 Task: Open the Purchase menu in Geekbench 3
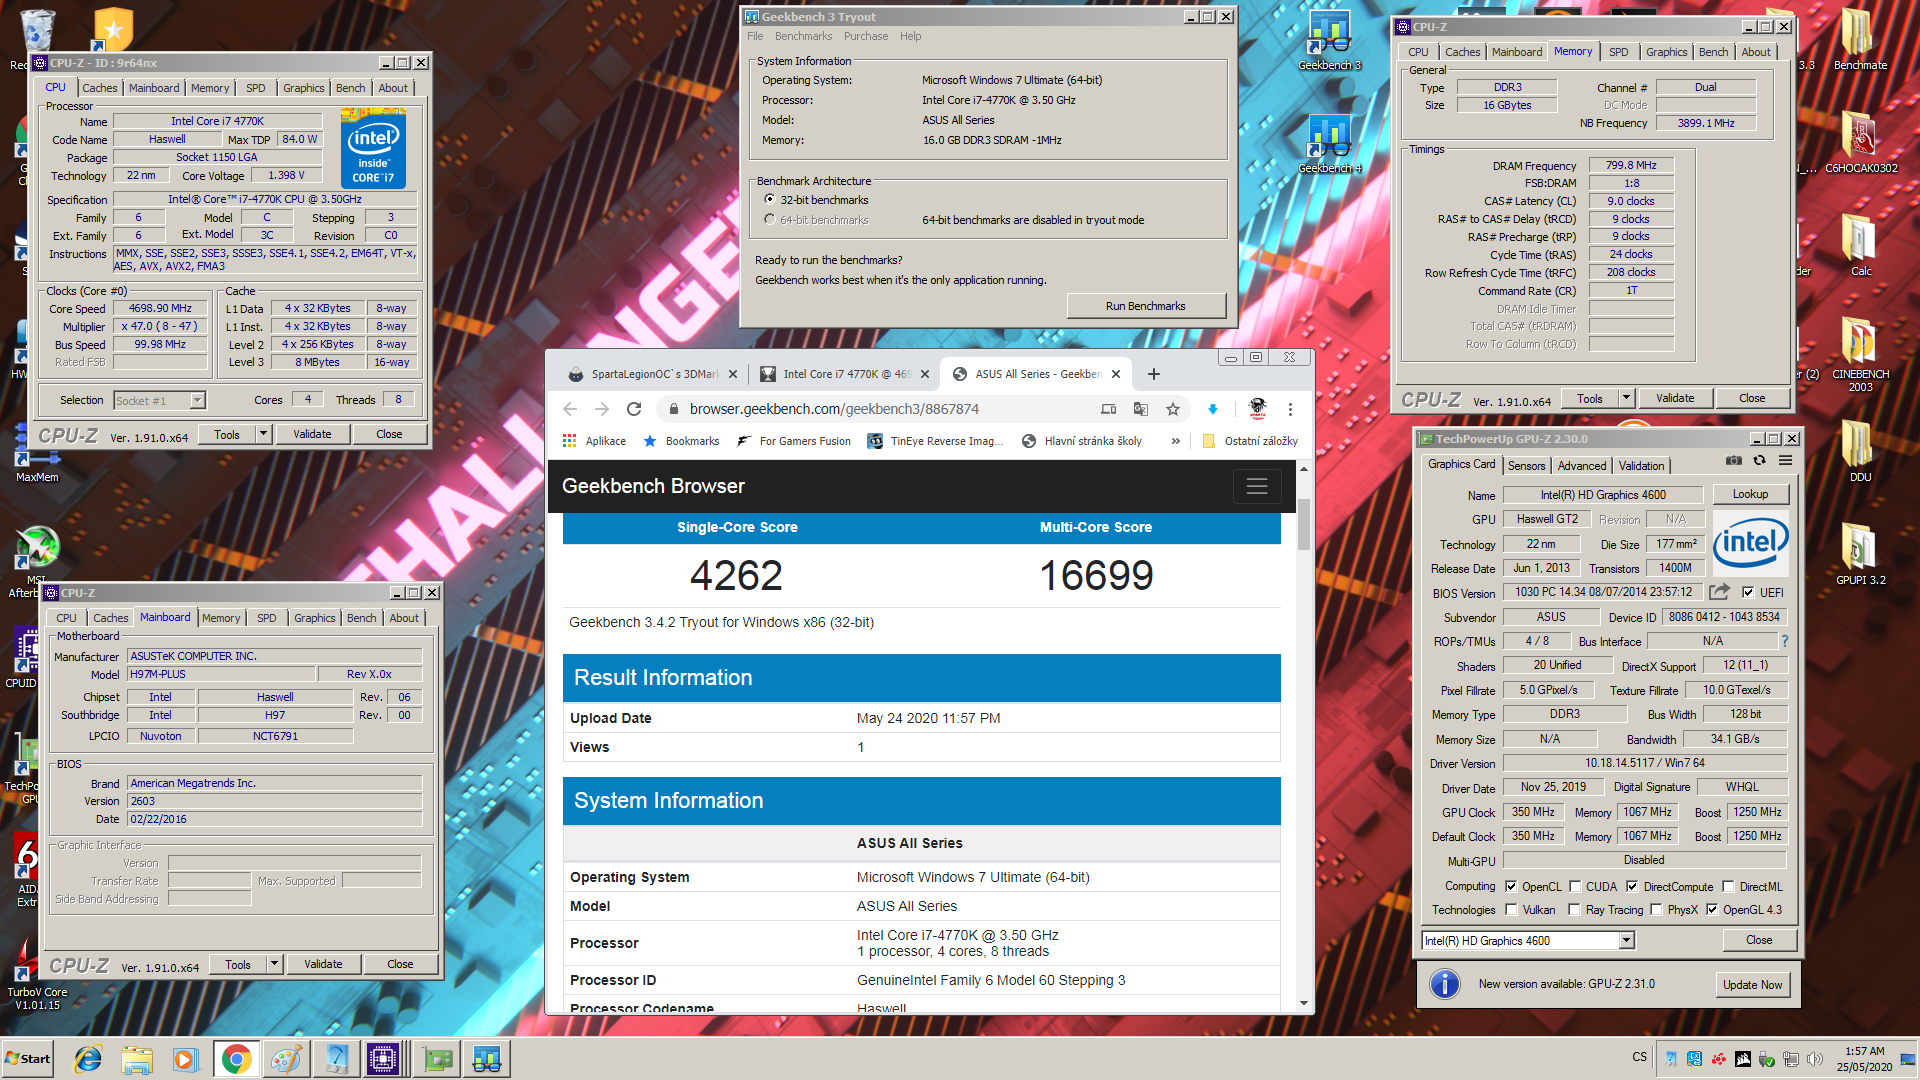tap(866, 36)
